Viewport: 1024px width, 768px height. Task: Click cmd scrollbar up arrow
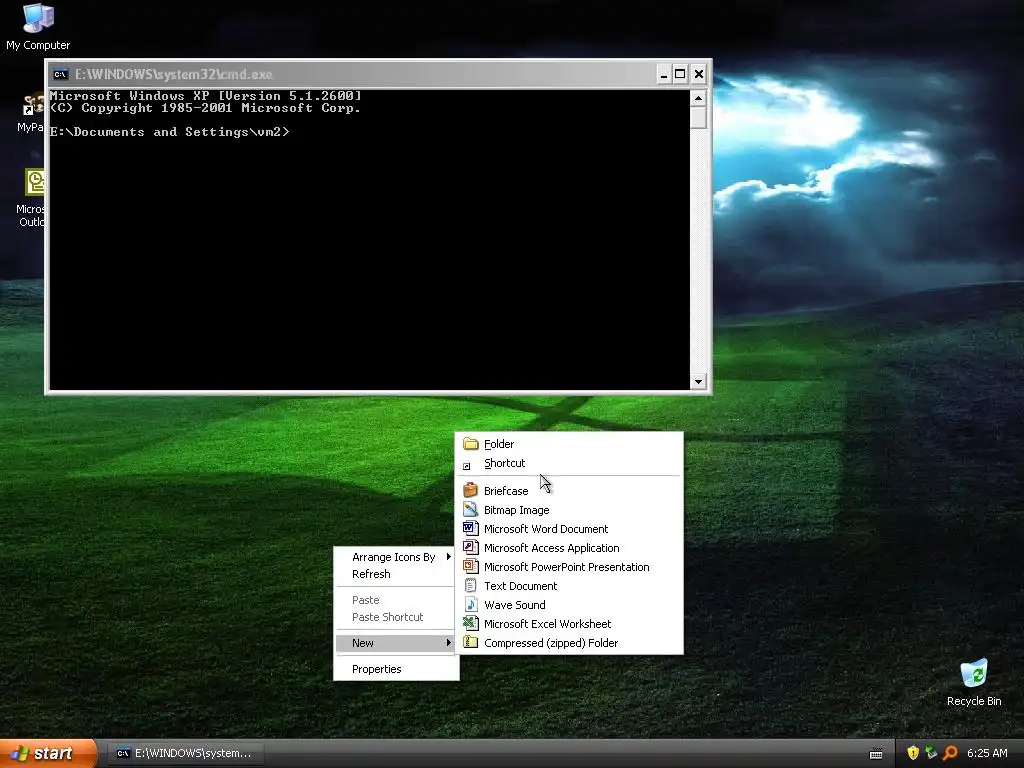698,99
